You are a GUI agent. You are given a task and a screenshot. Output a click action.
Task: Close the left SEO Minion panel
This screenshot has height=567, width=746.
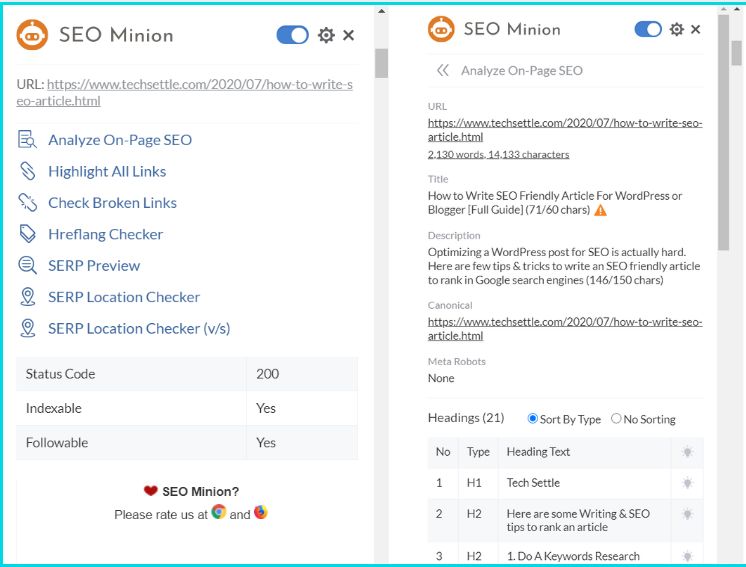(348, 35)
